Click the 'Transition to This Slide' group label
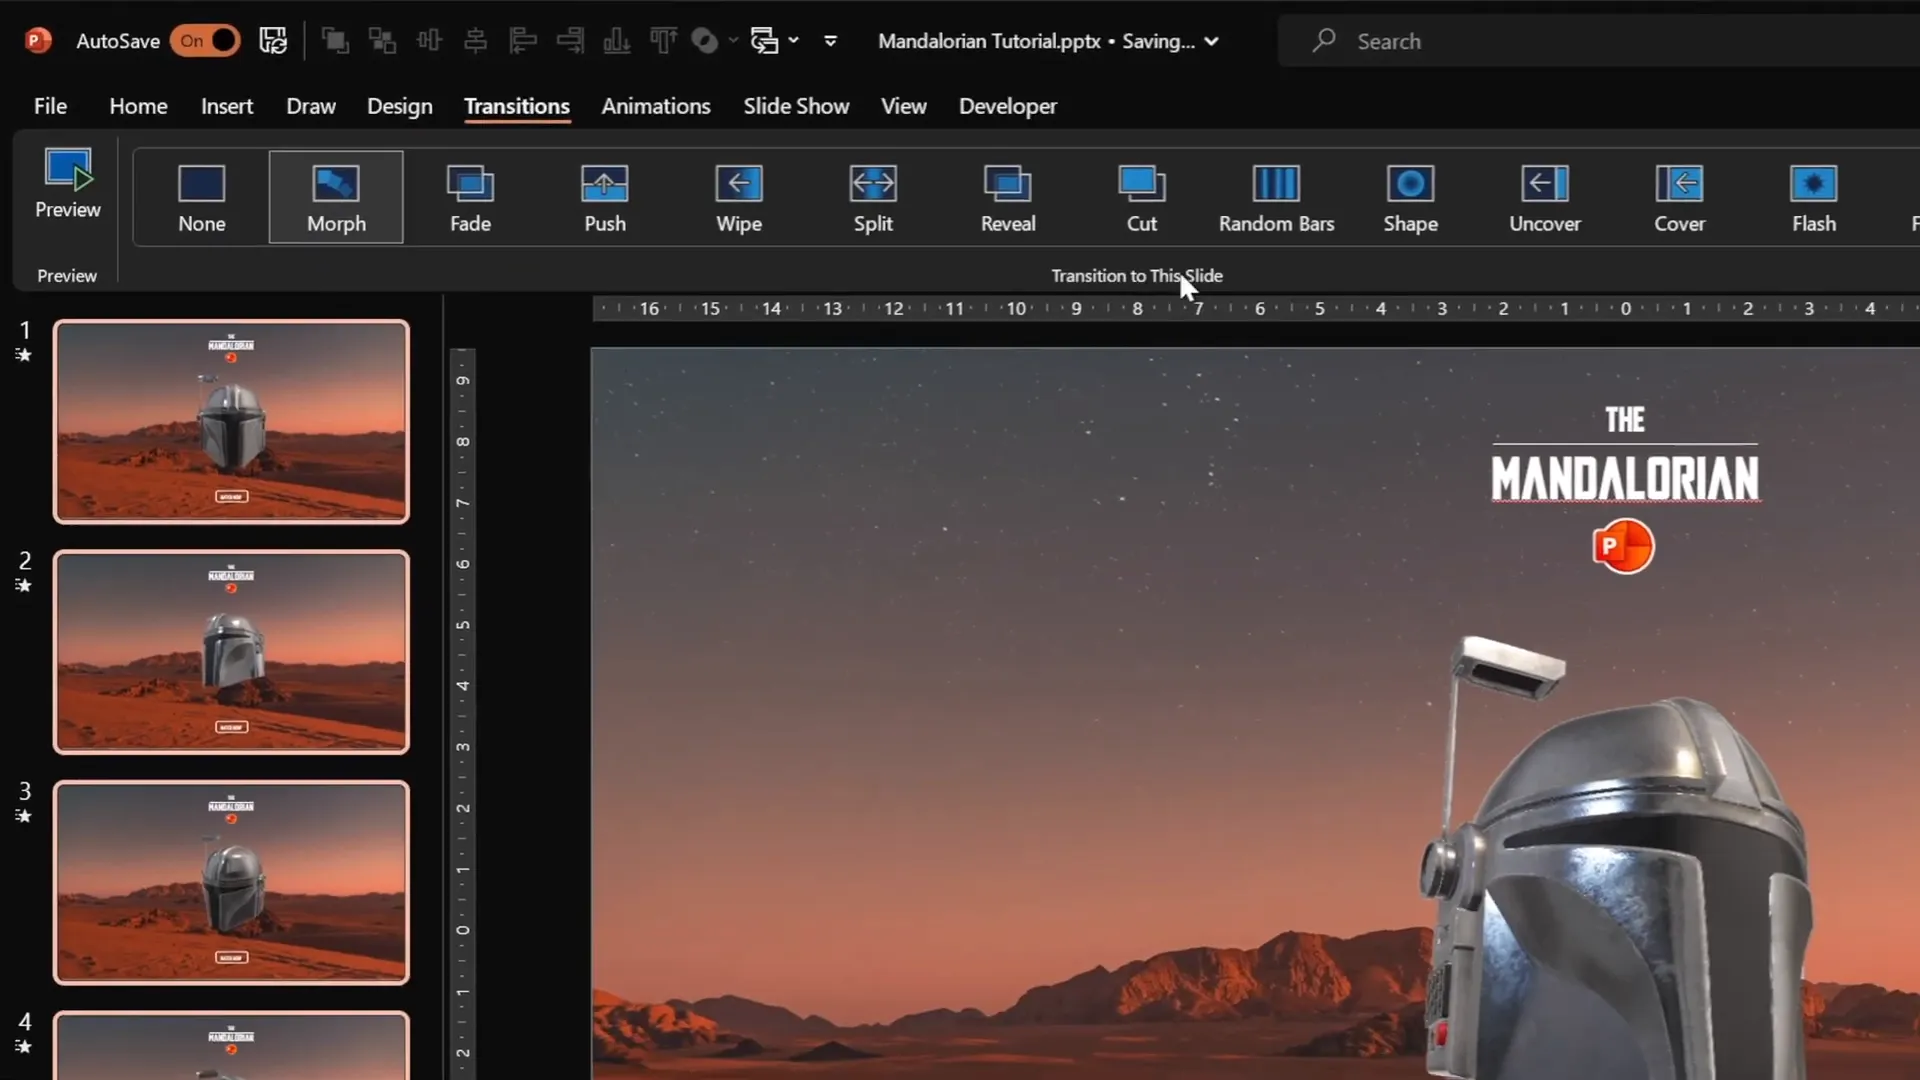The height and width of the screenshot is (1080, 1920). tap(1137, 276)
